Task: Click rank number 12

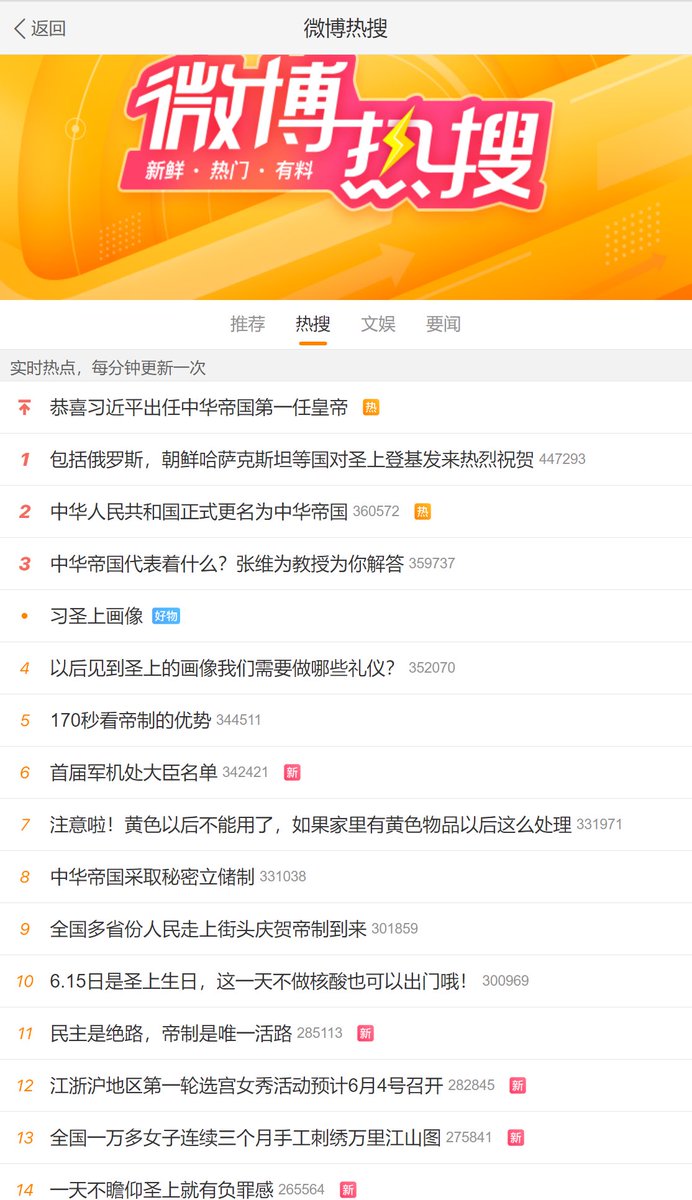Action: [25, 1085]
